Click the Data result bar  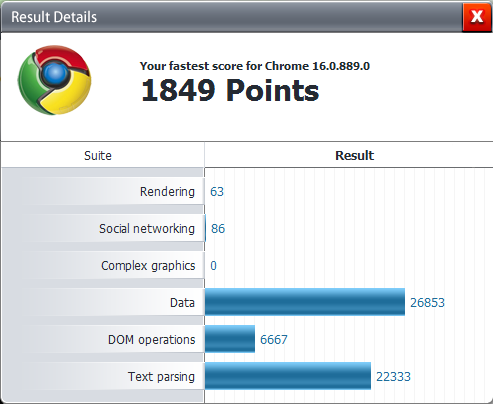coord(305,302)
